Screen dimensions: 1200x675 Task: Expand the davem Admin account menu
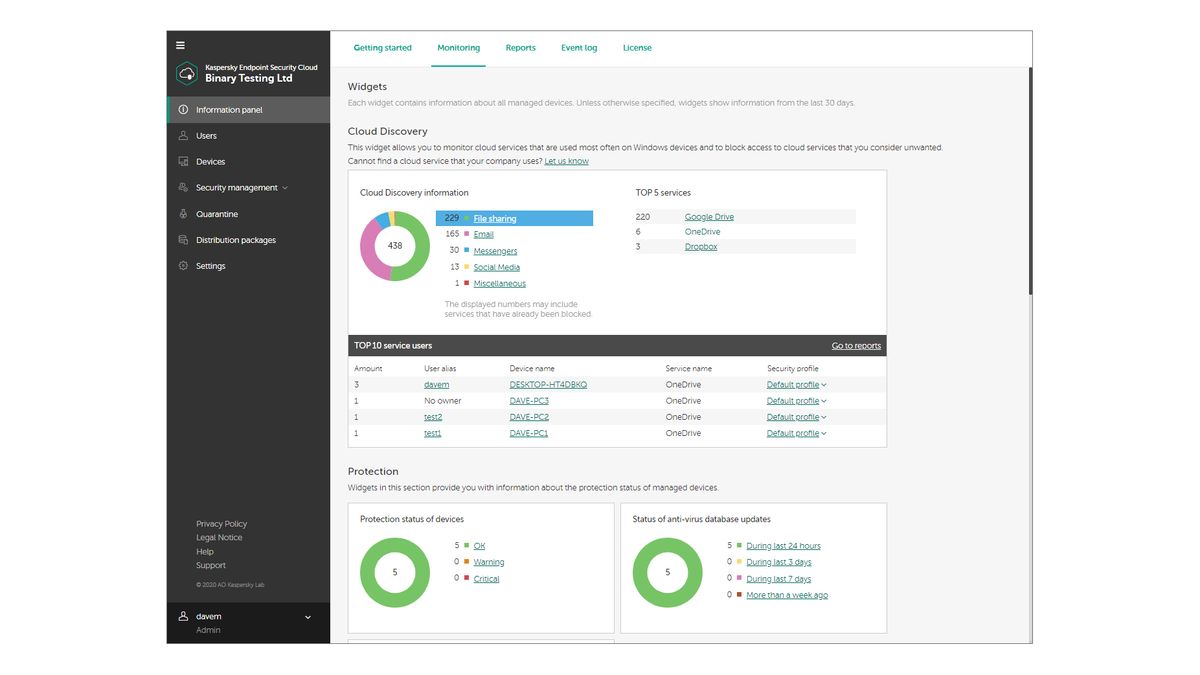307,617
